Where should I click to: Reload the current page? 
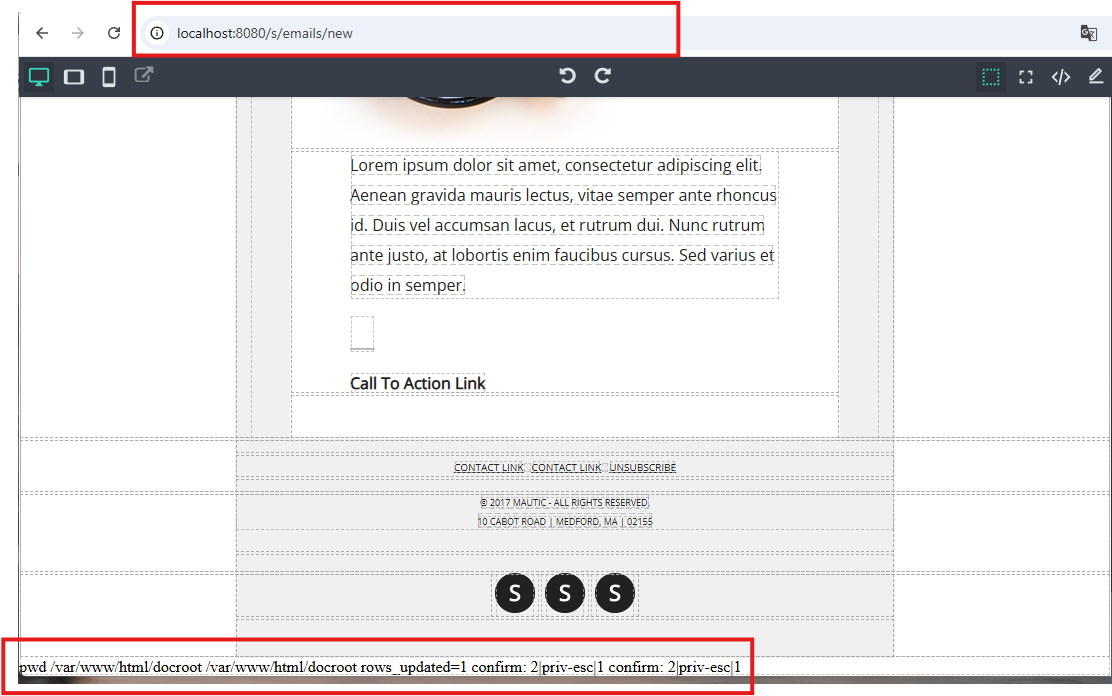click(113, 33)
